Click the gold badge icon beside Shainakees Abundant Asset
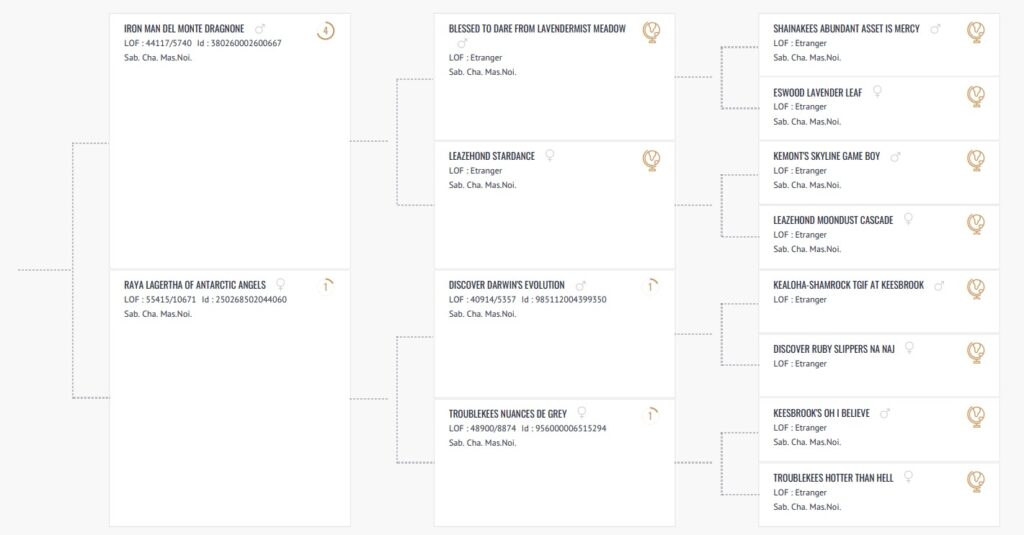 pos(976,31)
